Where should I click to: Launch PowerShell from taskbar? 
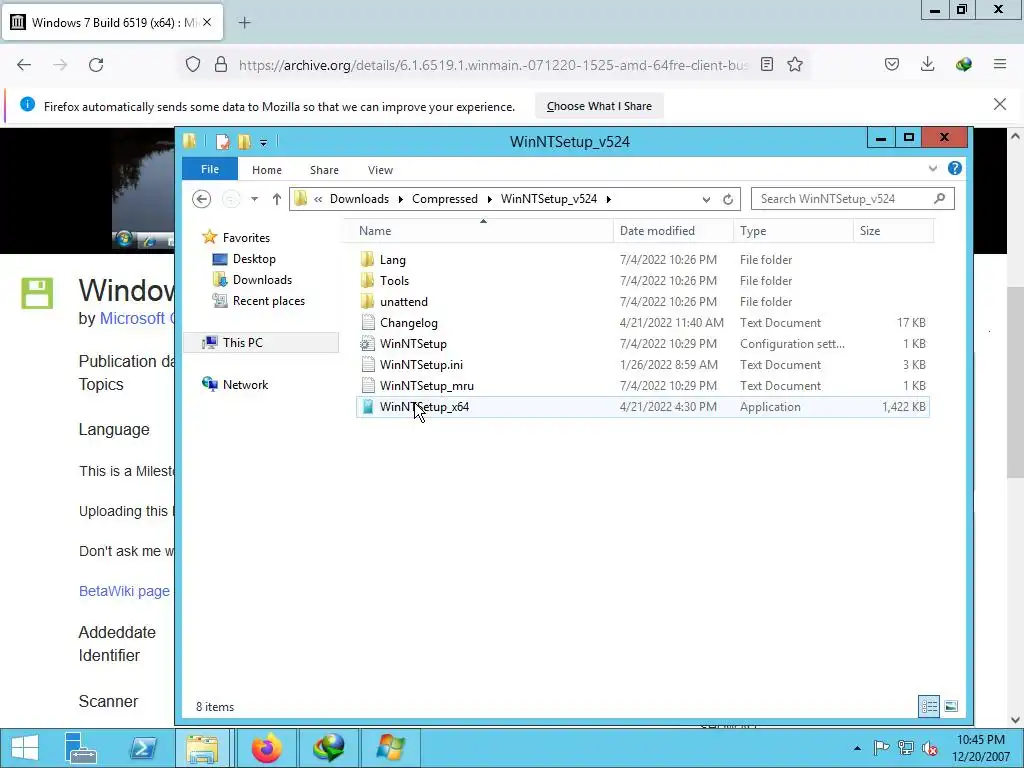tap(142, 747)
